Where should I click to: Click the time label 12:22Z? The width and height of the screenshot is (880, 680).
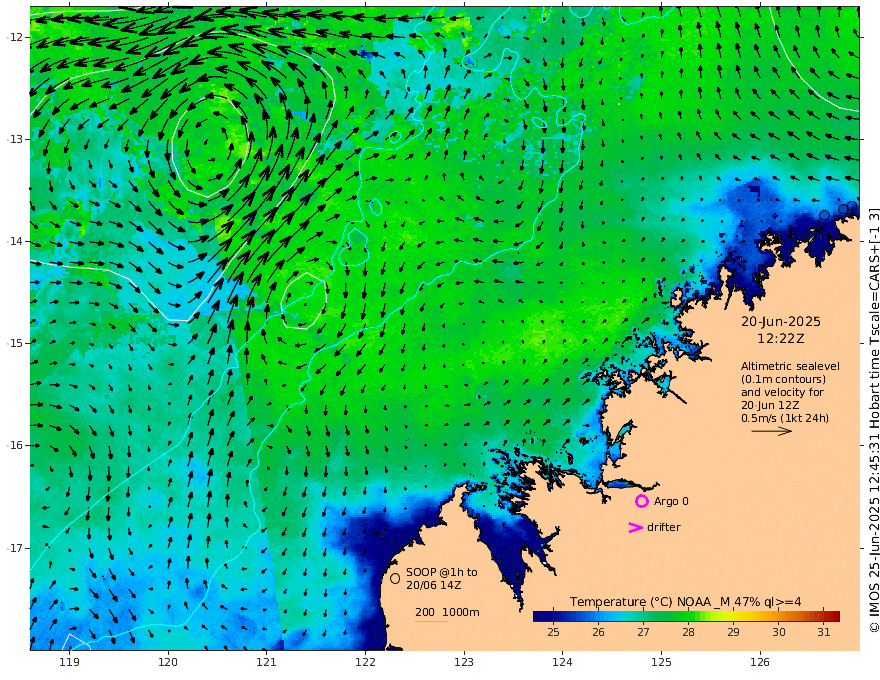(781, 339)
